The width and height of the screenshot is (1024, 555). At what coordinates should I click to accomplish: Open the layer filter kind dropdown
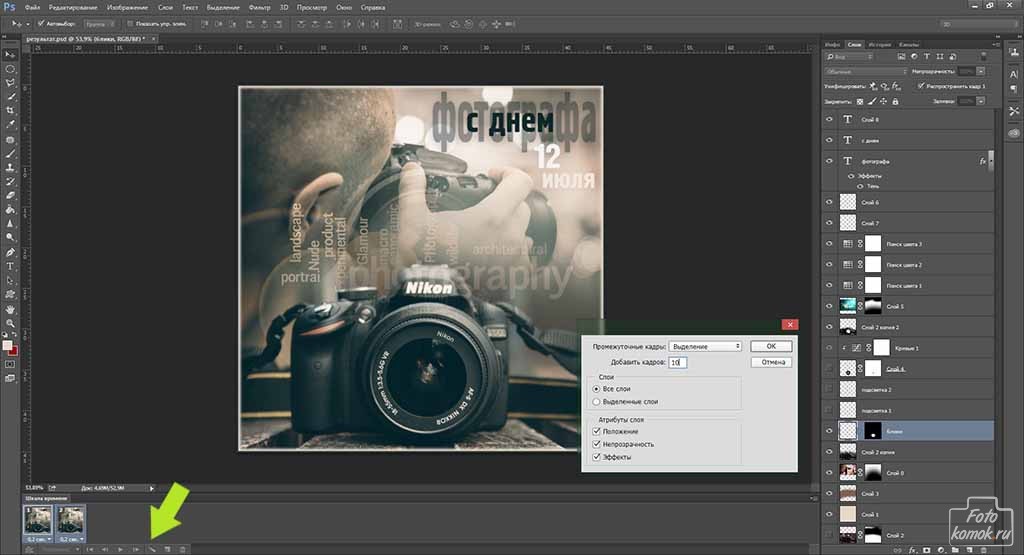849,57
